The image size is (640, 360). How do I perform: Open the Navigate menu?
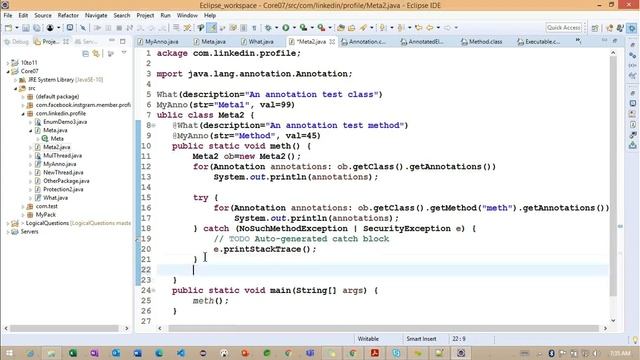pyautogui.click(x=96, y=16)
